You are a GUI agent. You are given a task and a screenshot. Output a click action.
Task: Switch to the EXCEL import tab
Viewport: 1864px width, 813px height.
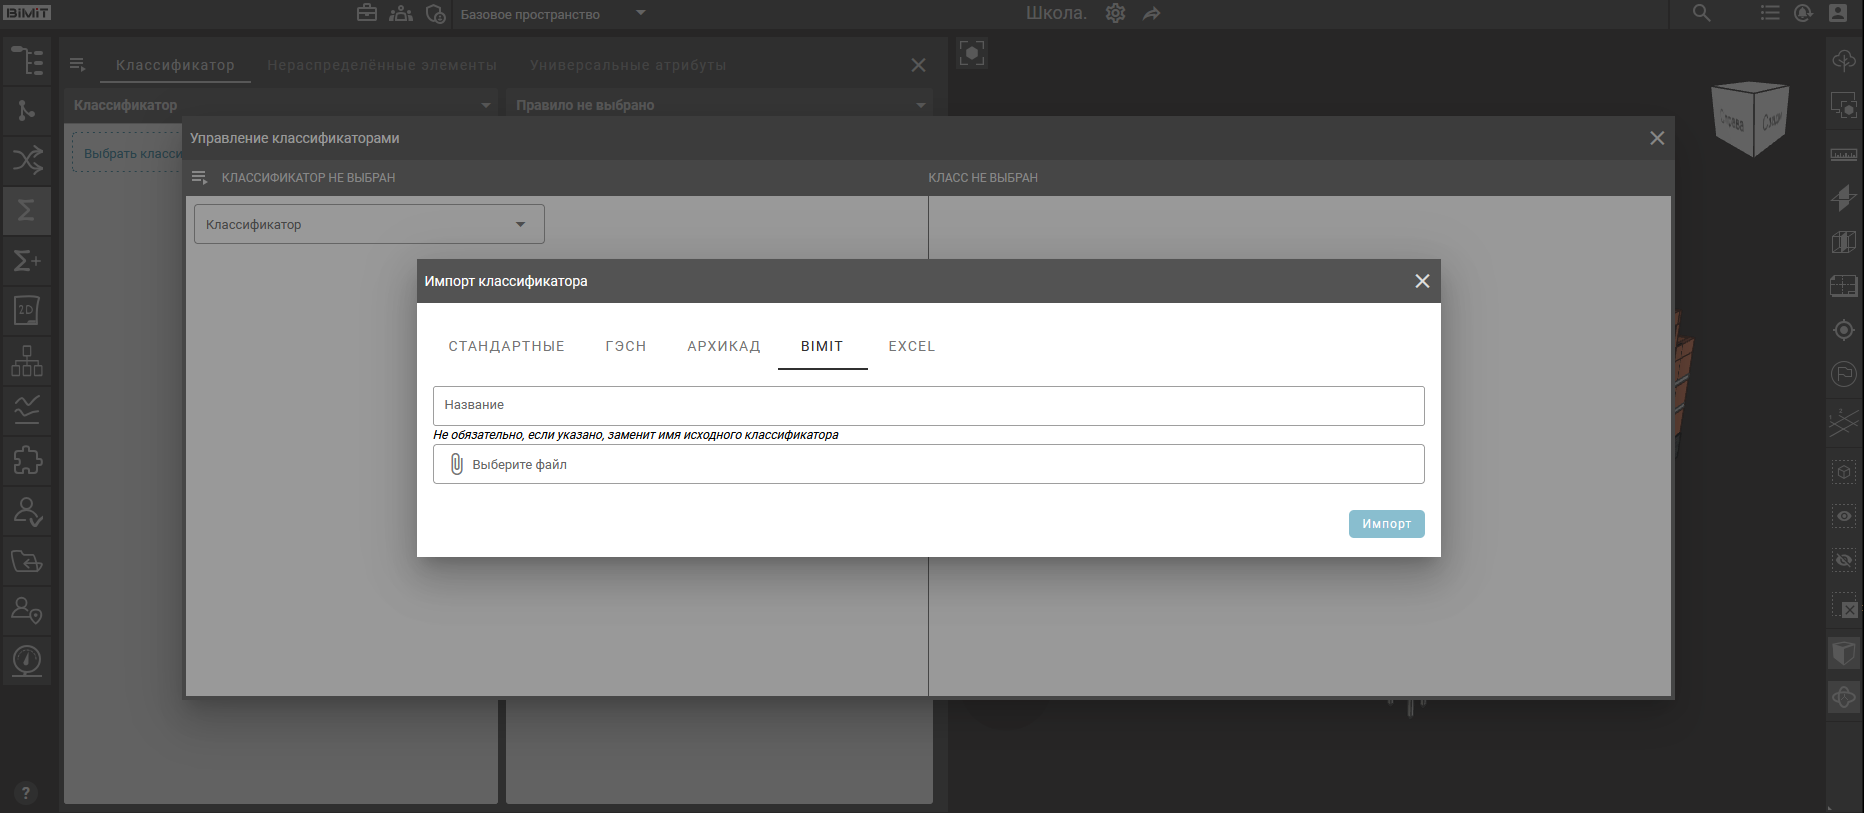pos(911,346)
